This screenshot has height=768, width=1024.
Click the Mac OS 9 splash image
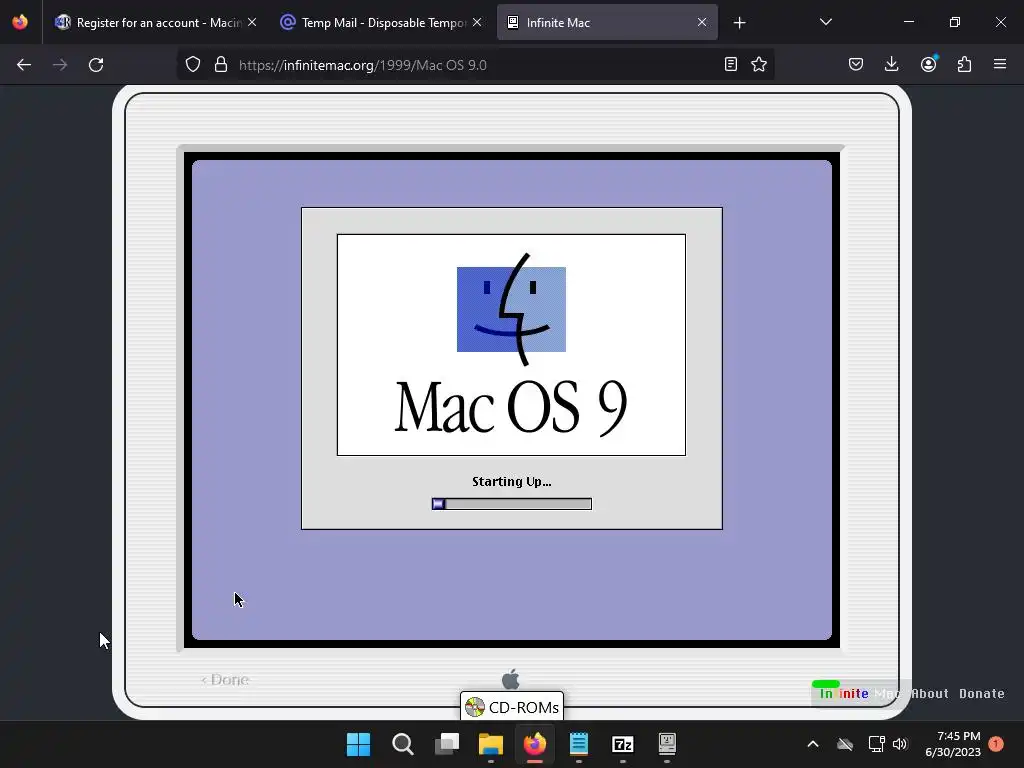click(511, 345)
